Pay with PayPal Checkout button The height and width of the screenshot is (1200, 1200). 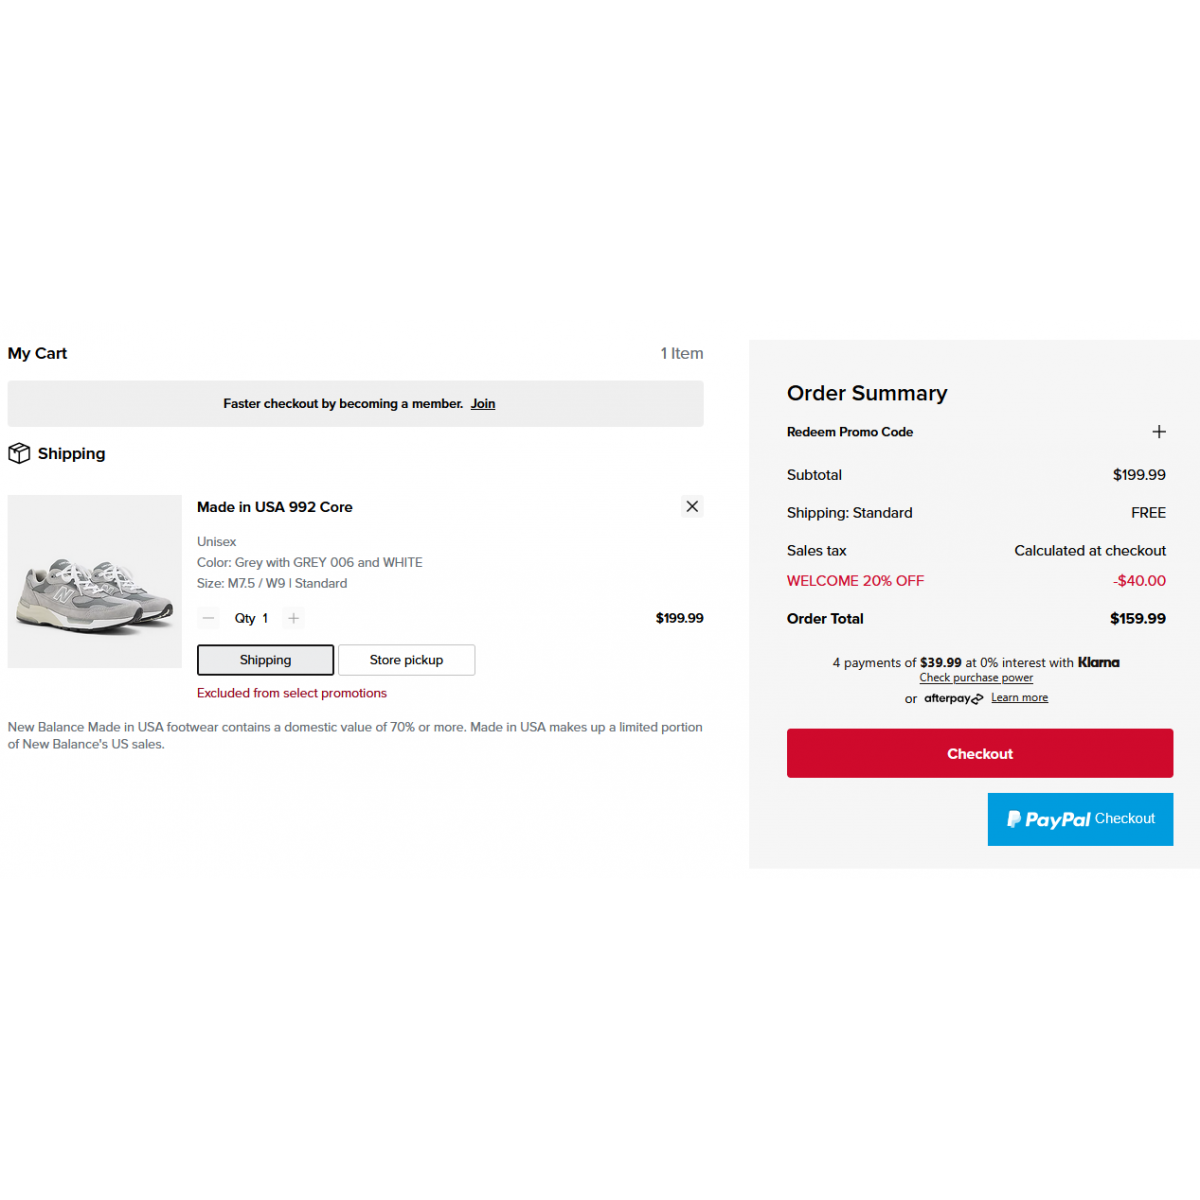(x=1080, y=819)
